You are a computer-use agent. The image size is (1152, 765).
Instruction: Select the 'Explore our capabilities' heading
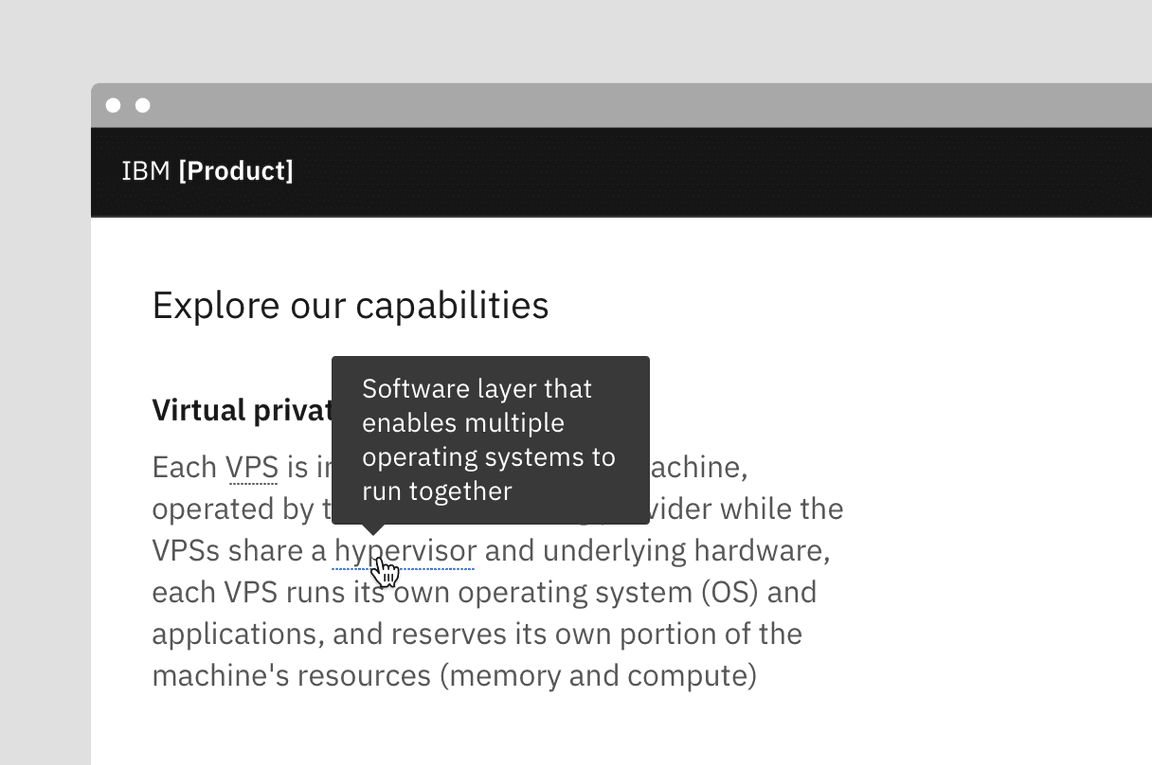click(350, 305)
